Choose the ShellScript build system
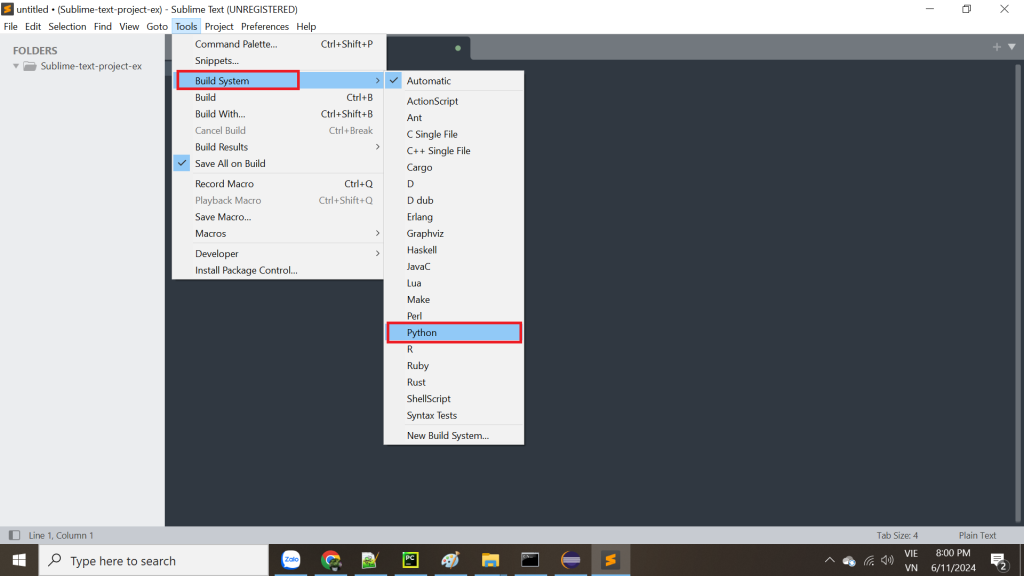 pos(454,399)
